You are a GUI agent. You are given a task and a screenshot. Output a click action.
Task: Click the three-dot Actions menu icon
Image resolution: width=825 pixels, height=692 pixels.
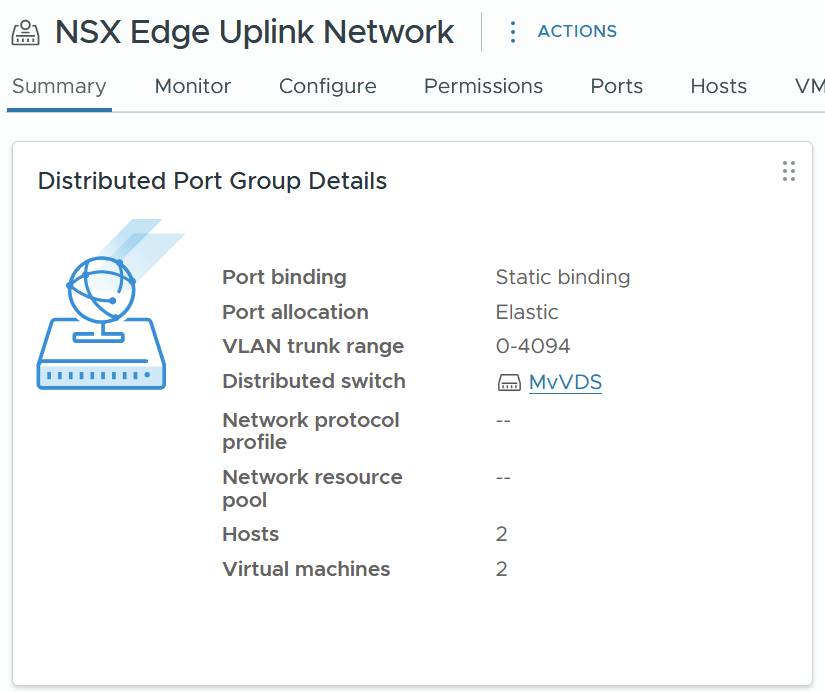[x=513, y=32]
